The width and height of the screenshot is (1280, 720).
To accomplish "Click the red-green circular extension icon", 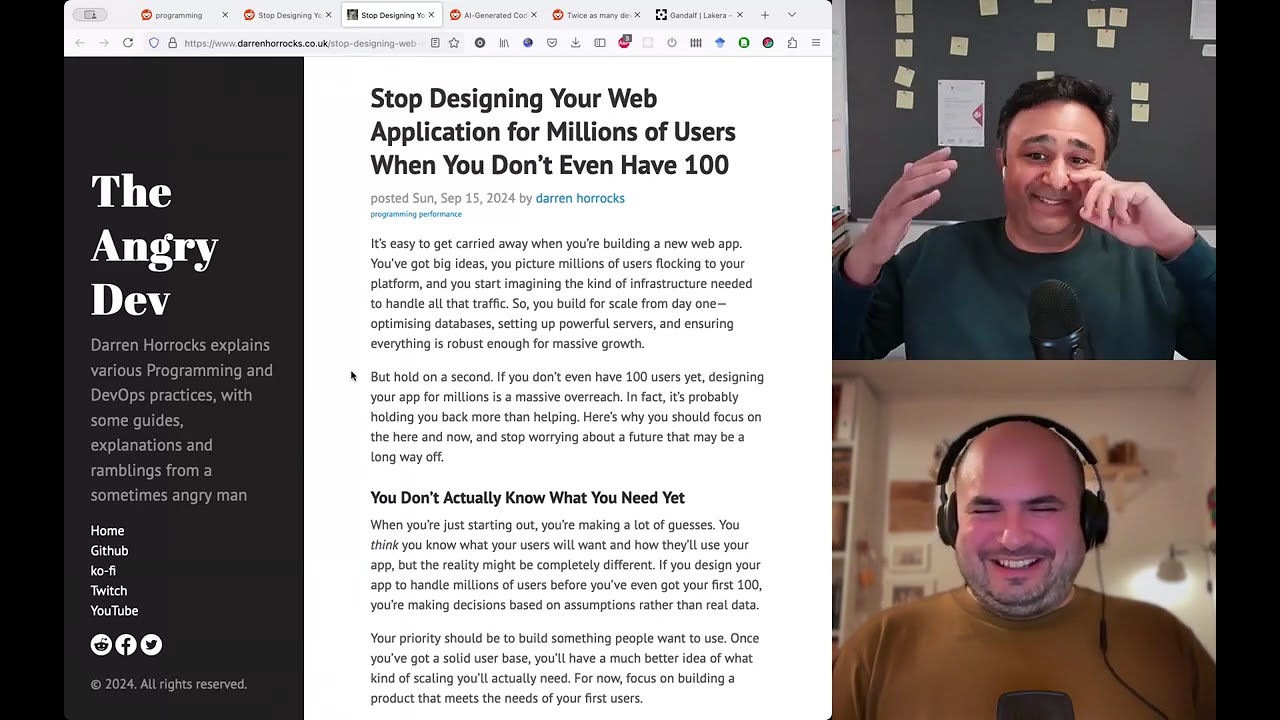I will click(768, 43).
